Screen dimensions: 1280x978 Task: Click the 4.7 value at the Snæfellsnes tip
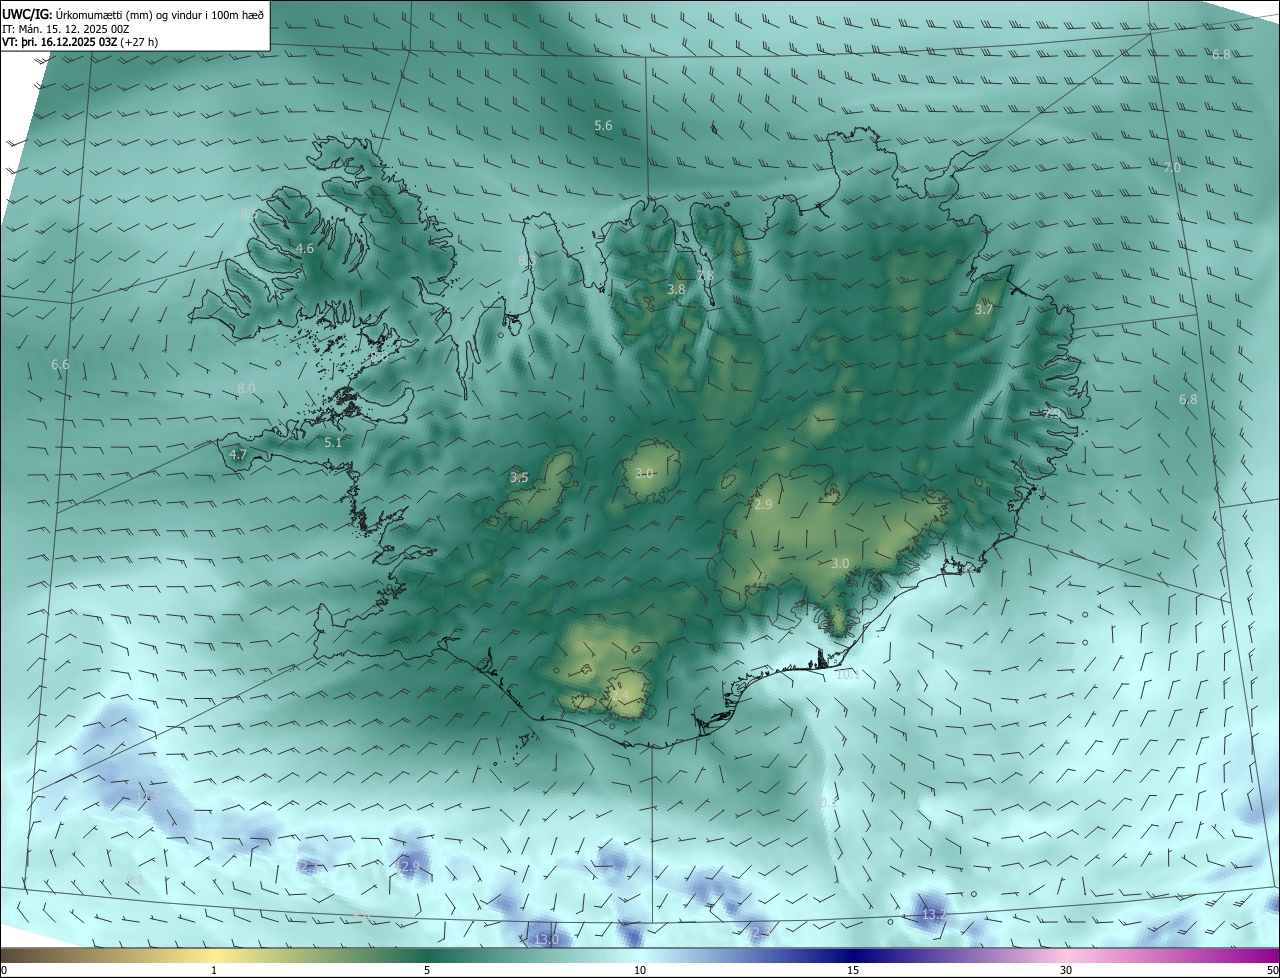238,454
